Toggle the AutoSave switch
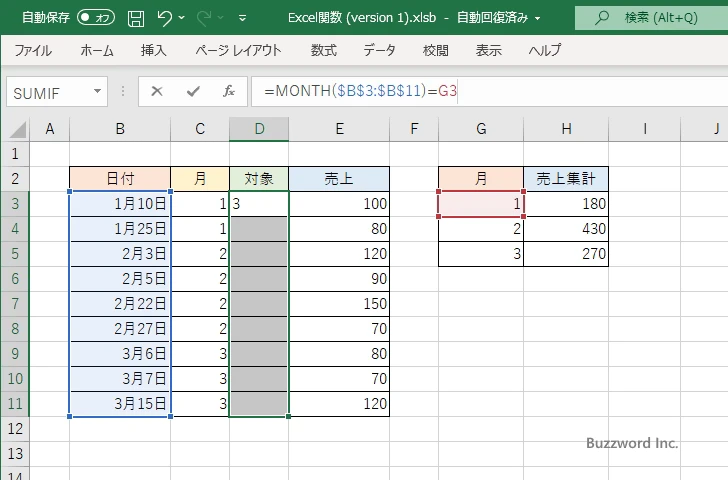 (96, 17)
